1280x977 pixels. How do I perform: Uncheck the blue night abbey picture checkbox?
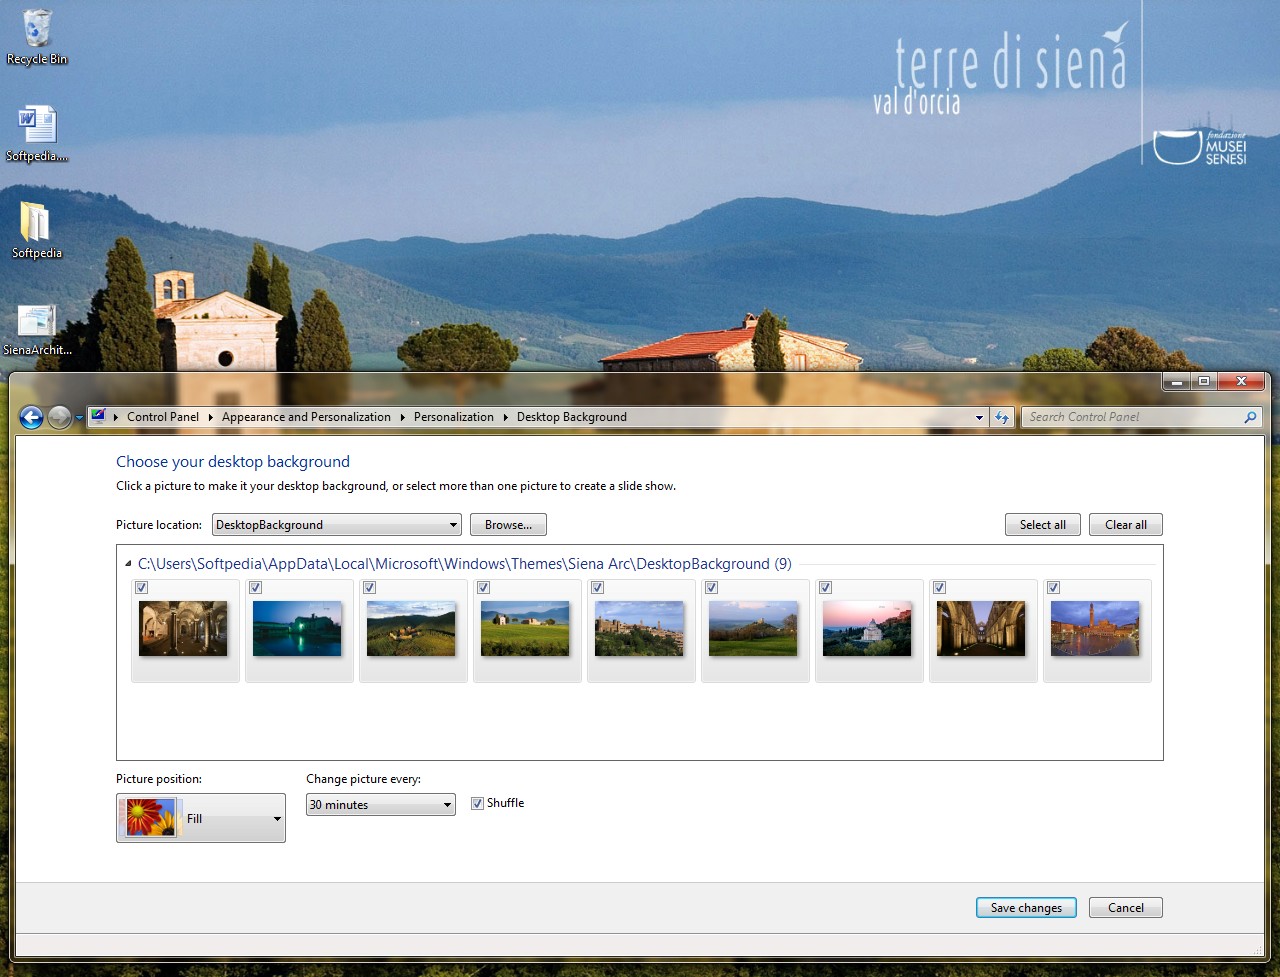(x=256, y=588)
